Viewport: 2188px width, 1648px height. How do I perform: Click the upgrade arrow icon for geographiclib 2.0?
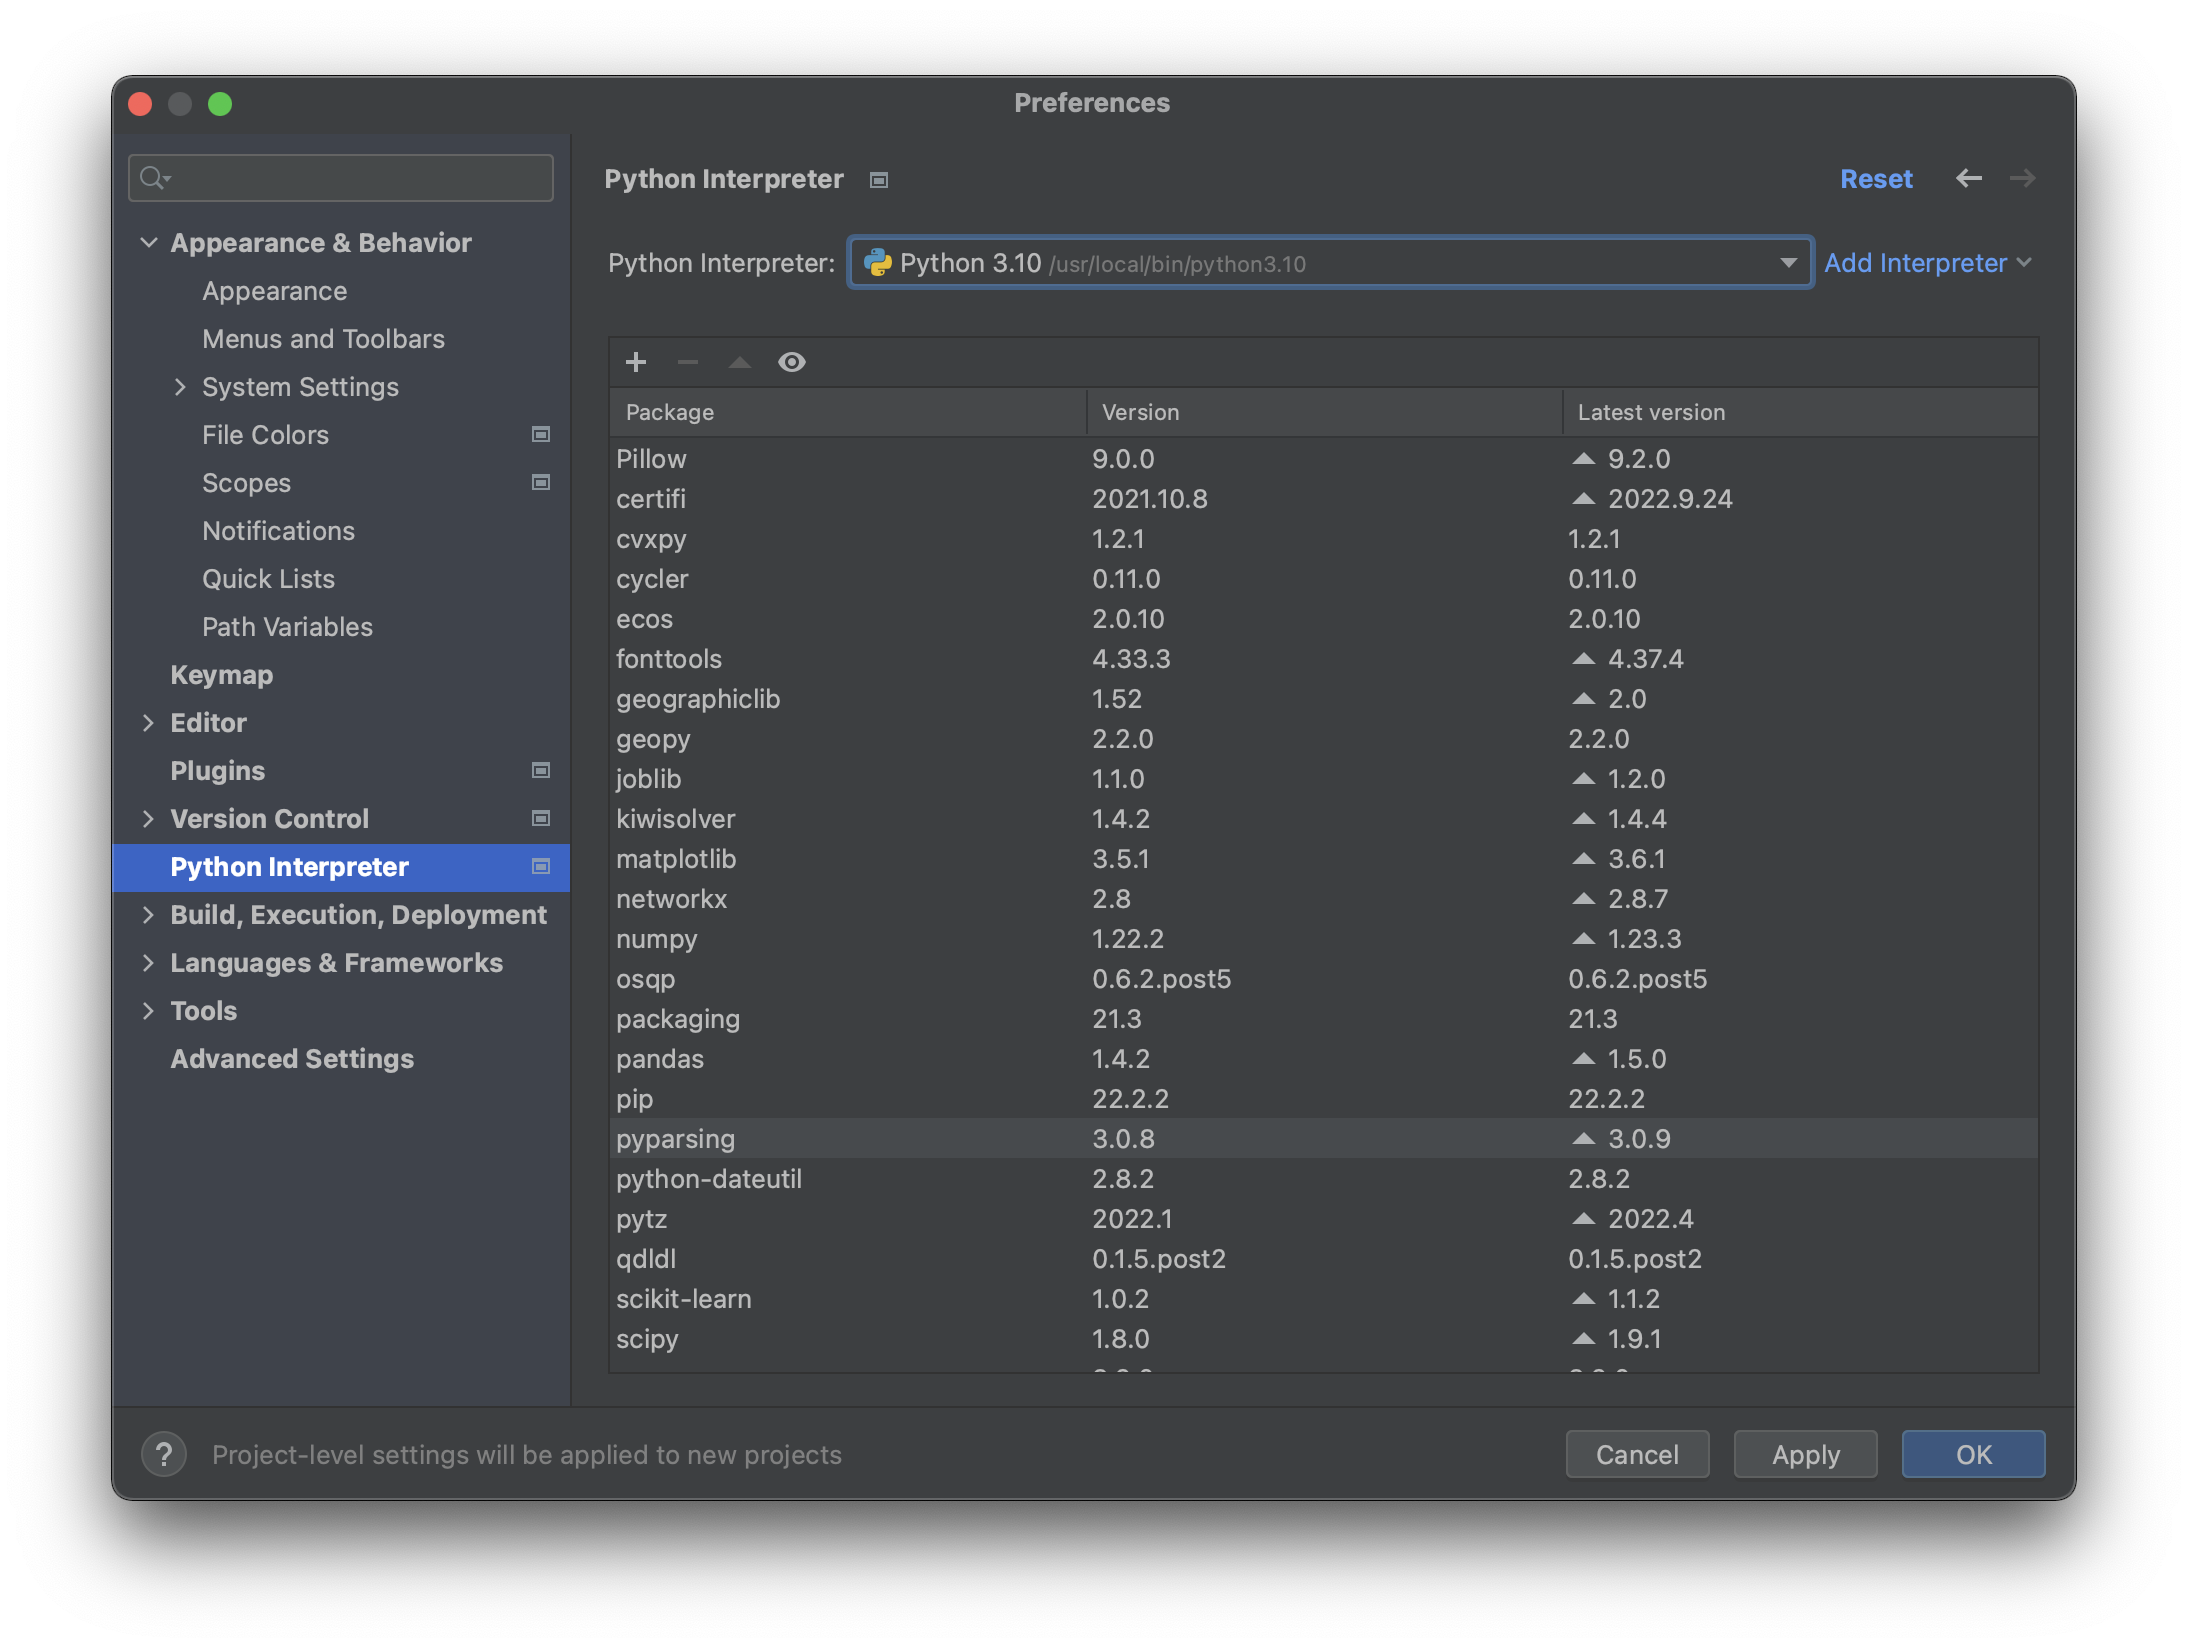point(1583,699)
